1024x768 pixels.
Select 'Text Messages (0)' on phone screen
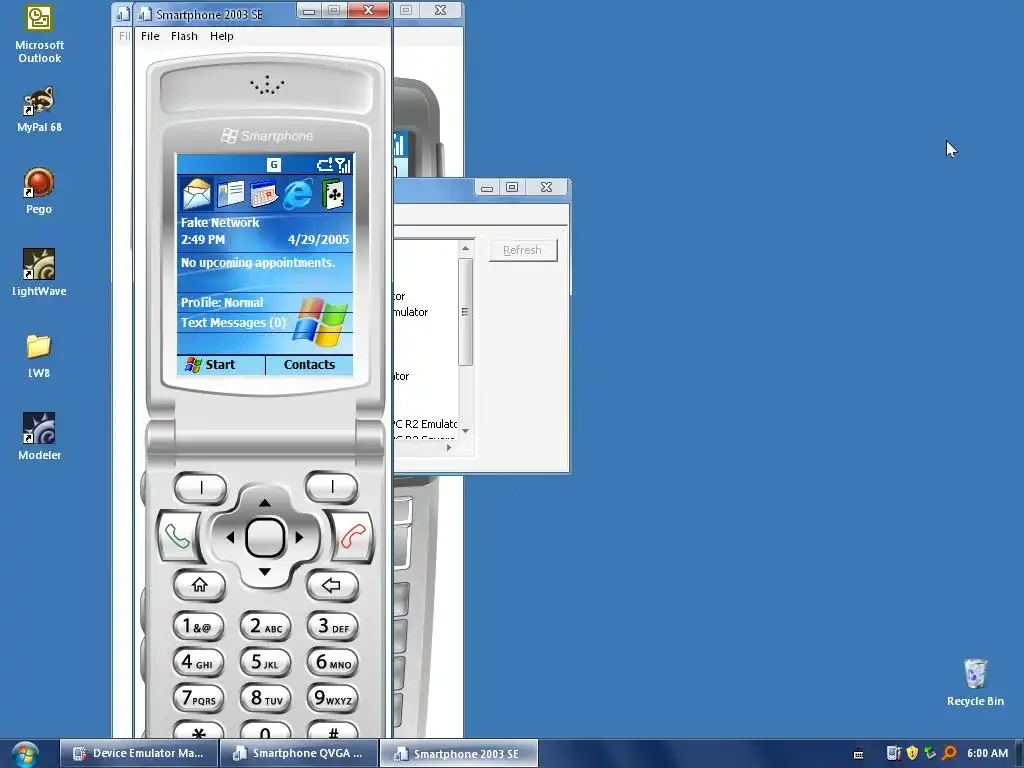click(x=233, y=323)
